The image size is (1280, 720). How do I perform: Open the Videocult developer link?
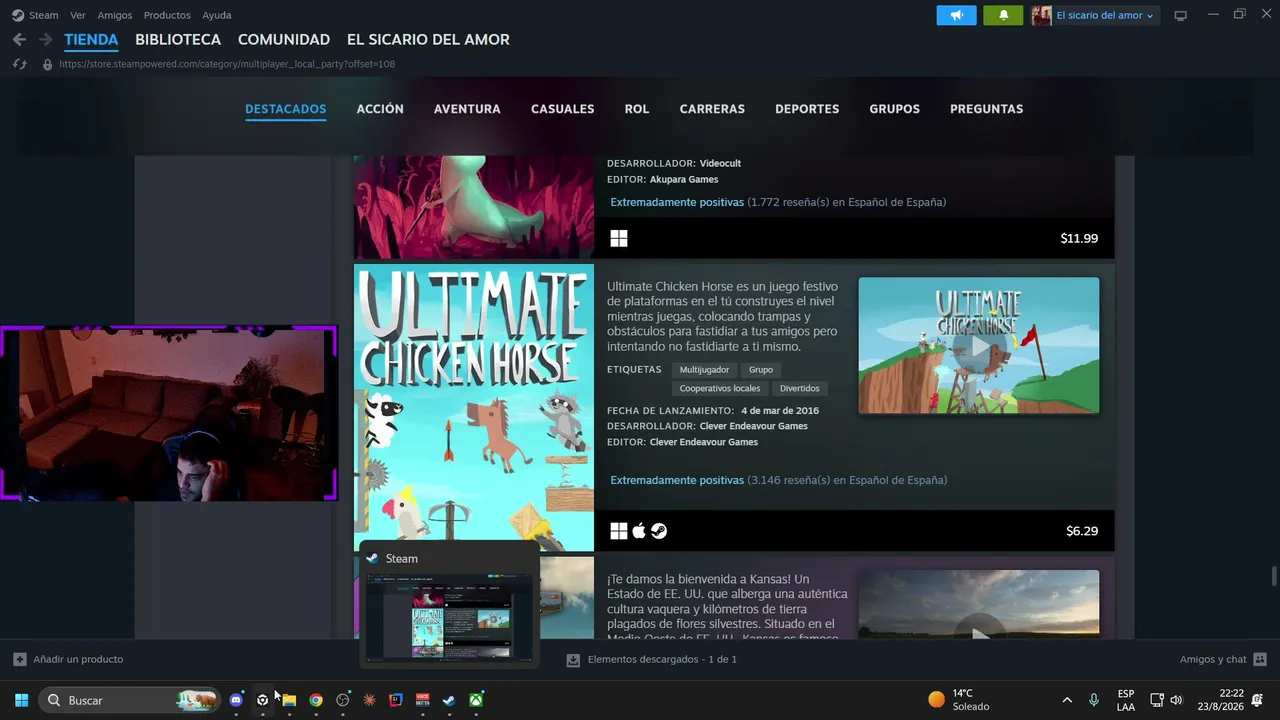coord(720,163)
